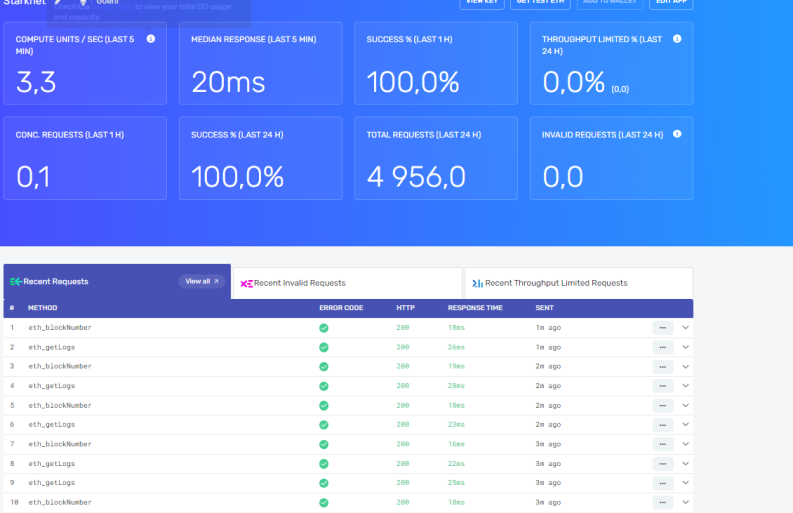Click HTTP 200 status in row 3
The height and width of the screenshot is (513, 793).
click(x=403, y=366)
